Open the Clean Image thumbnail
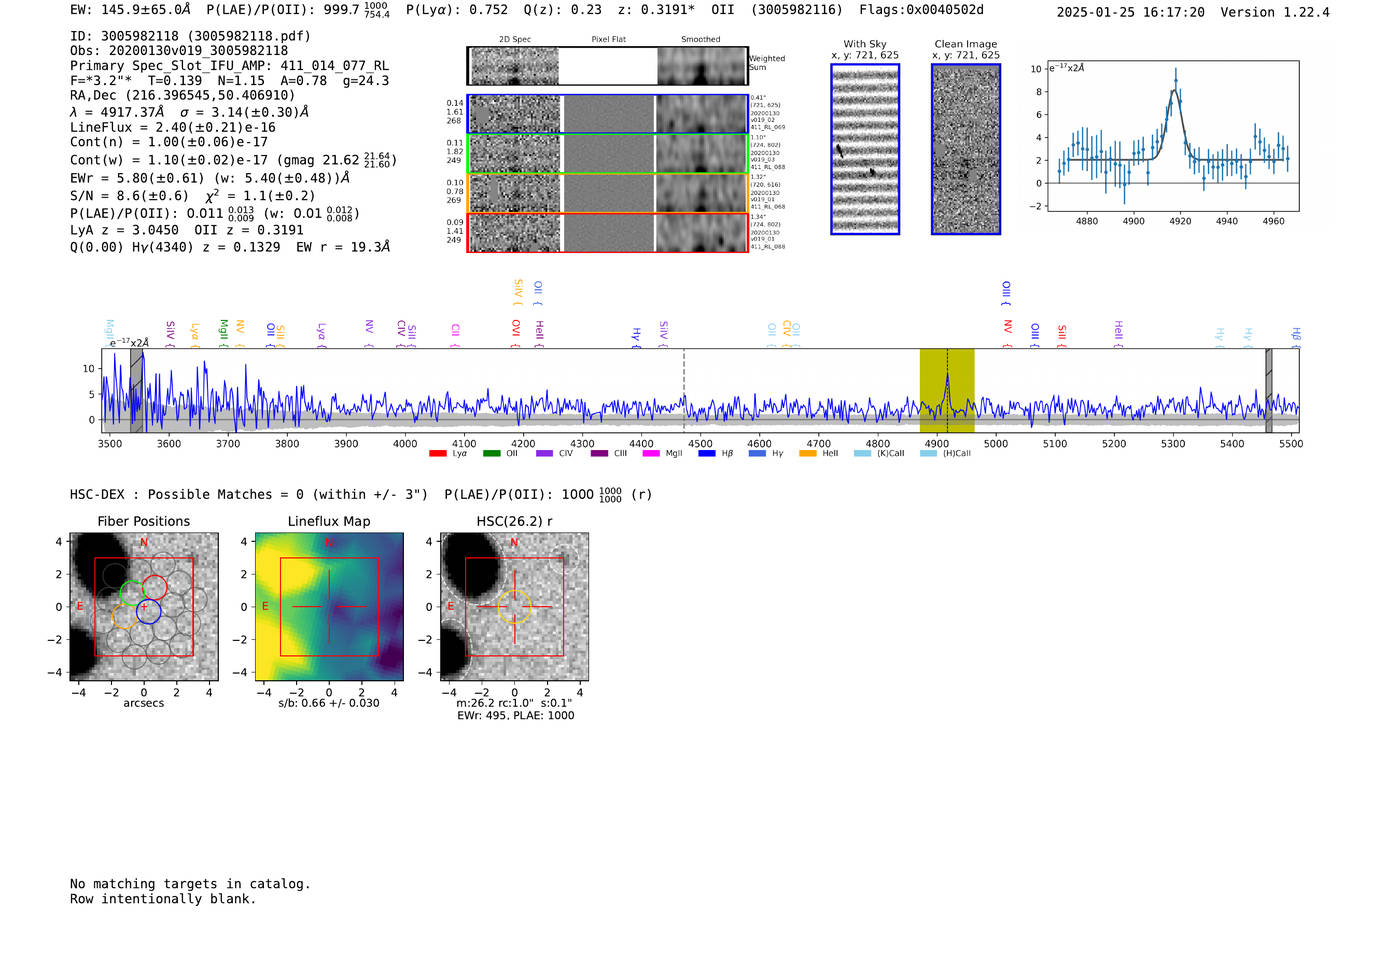Image resolution: width=1400 pixels, height=953 pixels. click(966, 149)
